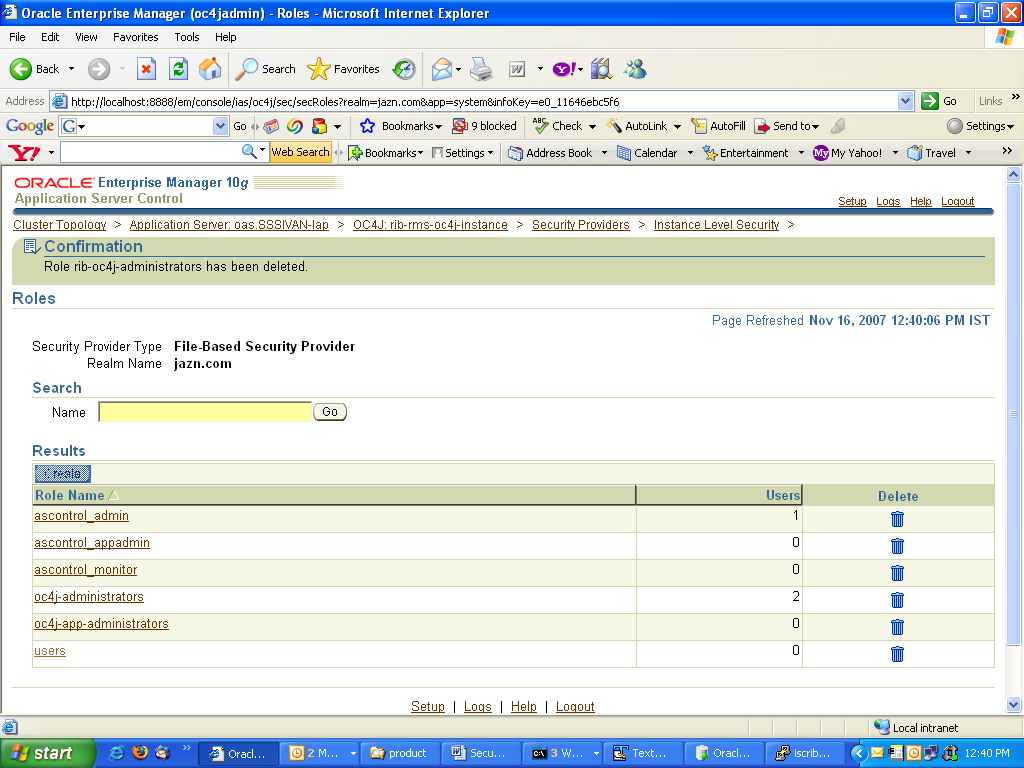Click the address bar green Go button

940,101
